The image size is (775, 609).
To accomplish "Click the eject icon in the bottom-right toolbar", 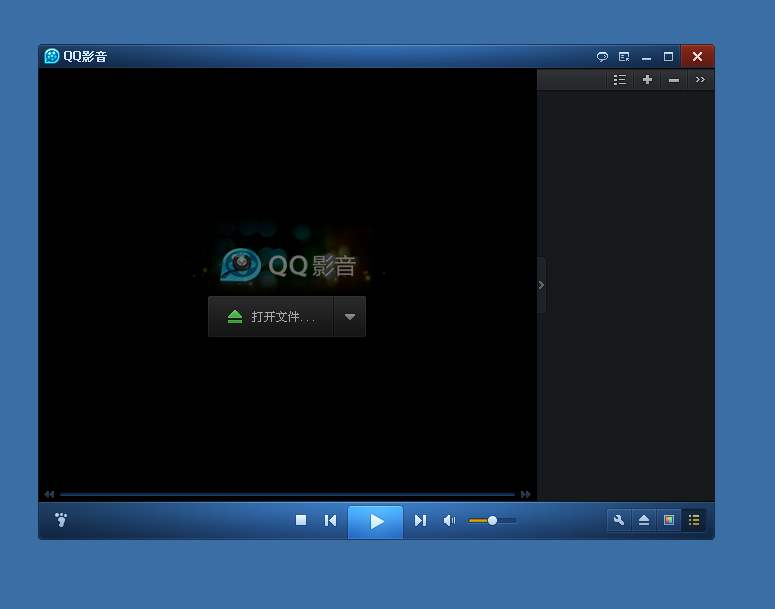I will 644,520.
